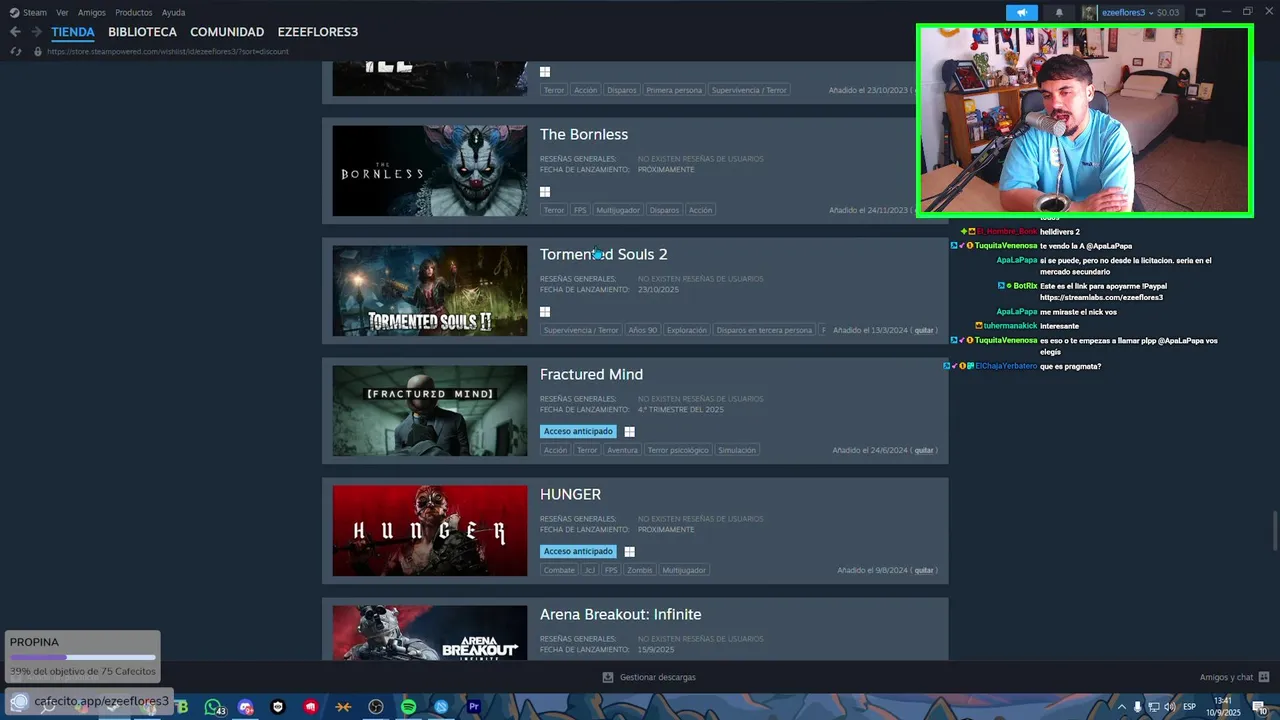Open the EZEEFLORES3 profile tab
The width and height of the screenshot is (1280, 720).
318,32
